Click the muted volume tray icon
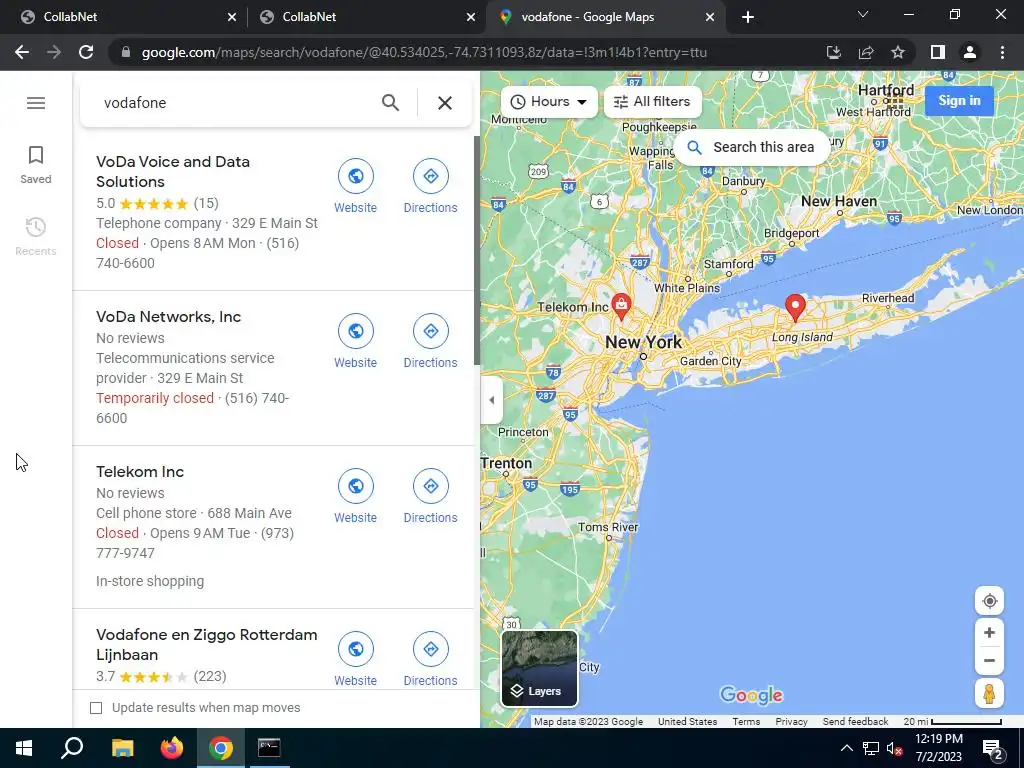This screenshot has width=1024, height=768. [895, 748]
